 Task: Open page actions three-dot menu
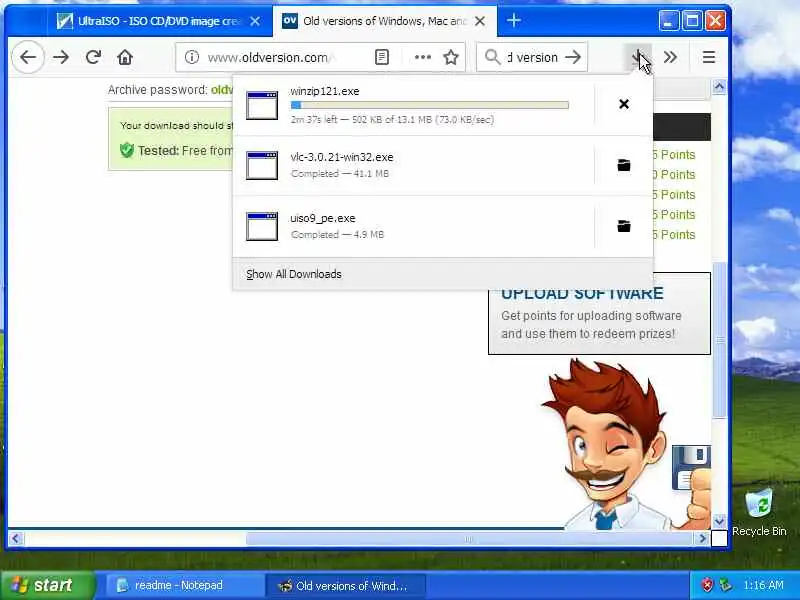[x=422, y=57]
